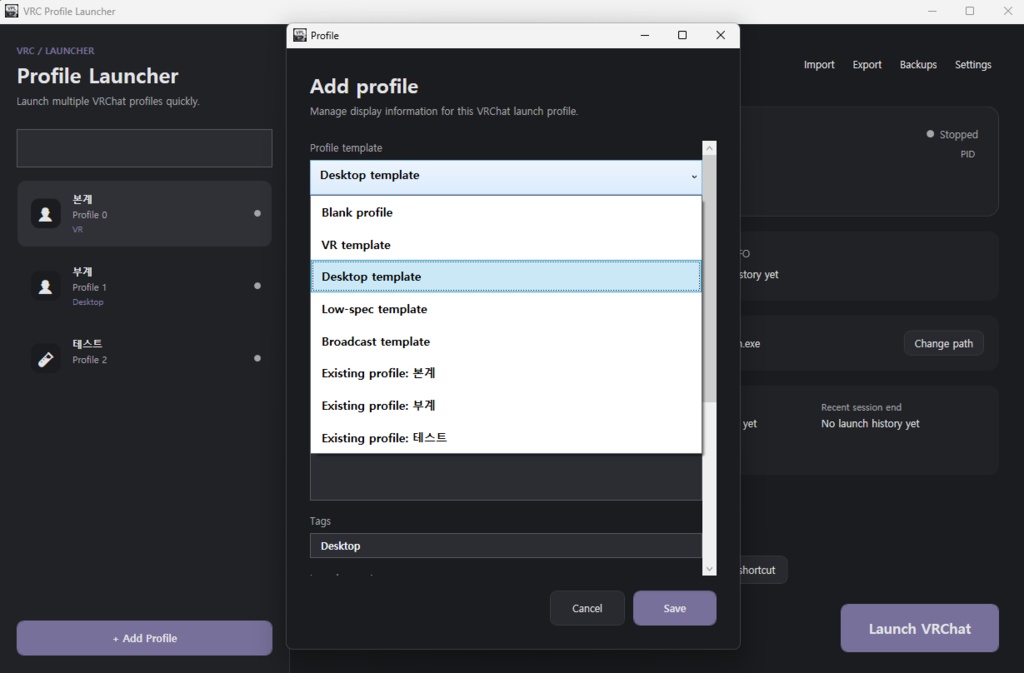1024x673 pixels.
Task: Maximize the Profile dialog window
Action: 682,35
